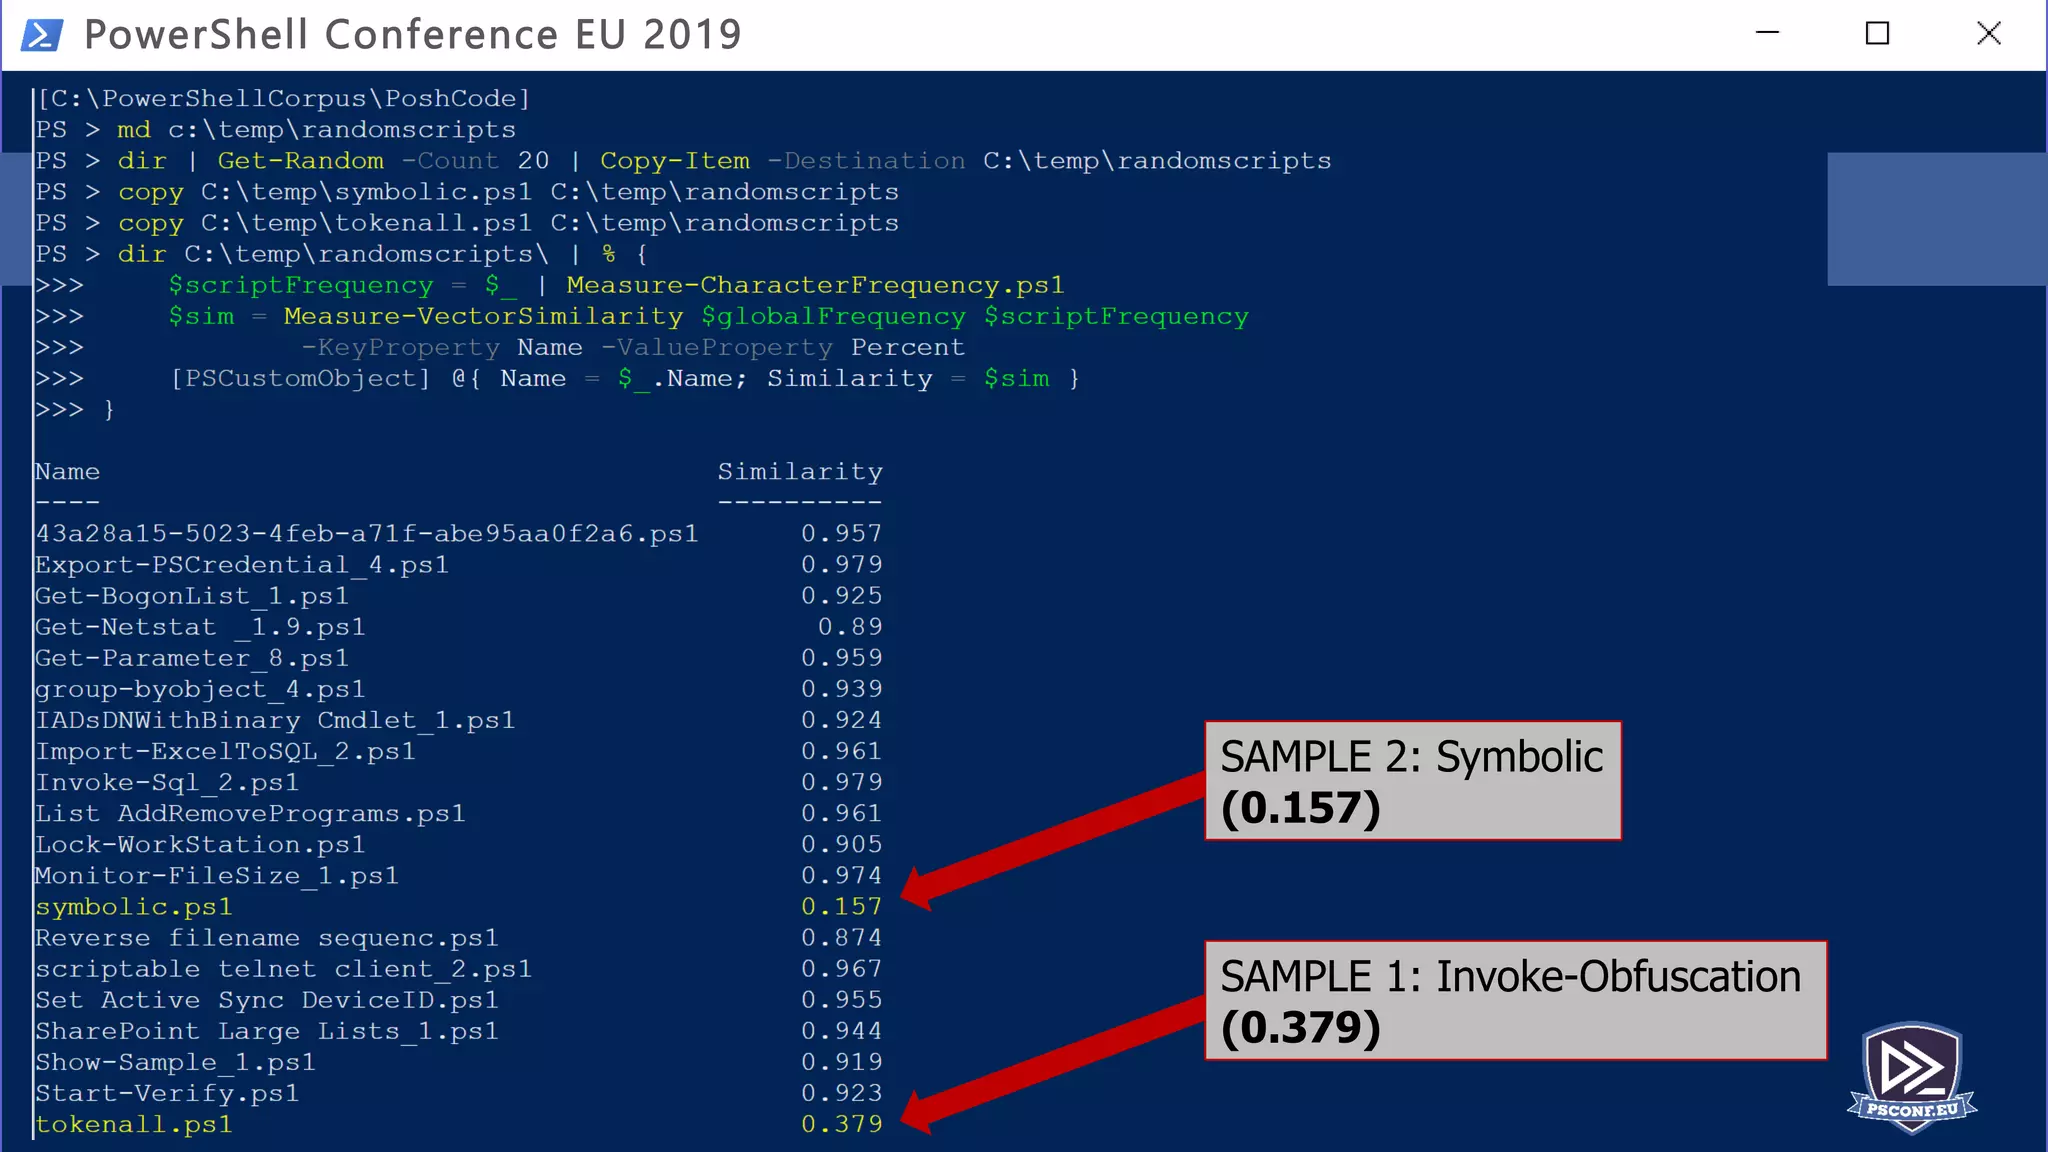Click 'Measure-CharacterFrequency.ps1' in the script
2048x1152 pixels.
816,285
